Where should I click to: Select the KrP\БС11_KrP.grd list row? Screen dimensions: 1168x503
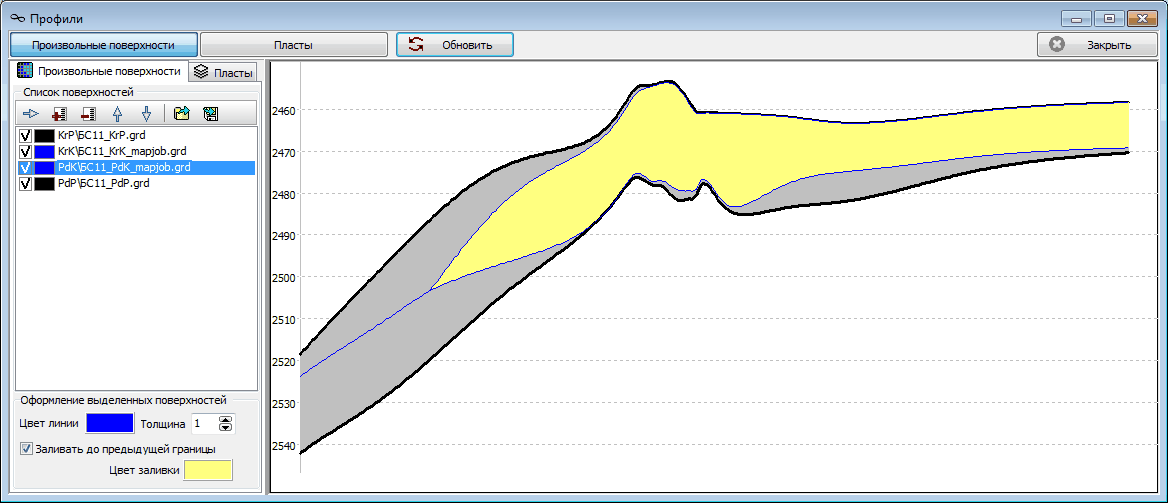pyautogui.click(x=136, y=136)
